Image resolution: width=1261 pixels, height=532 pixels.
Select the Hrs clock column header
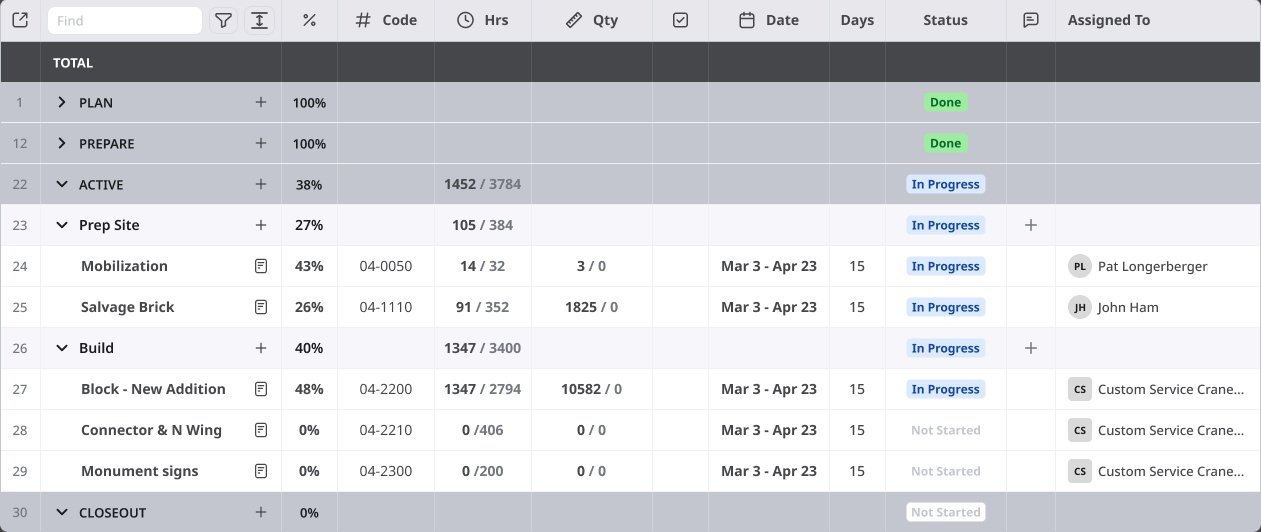pos(482,20)
